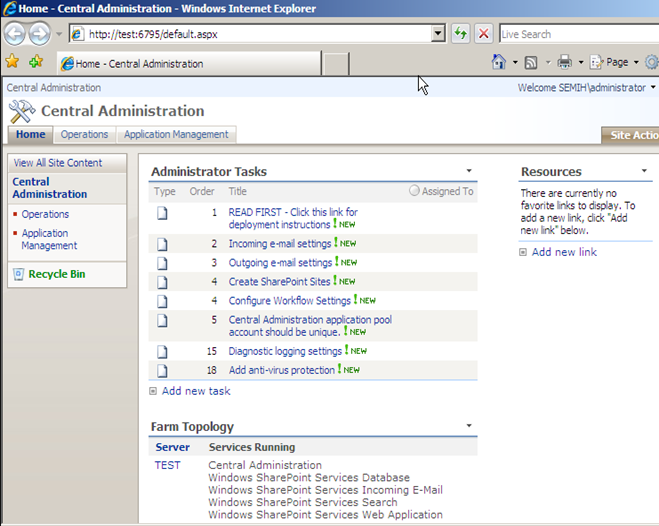This screenshot has width=659, height=526.
Task: Click the Recycle Bin icon in sidebar
Action: tap(19, 274)
